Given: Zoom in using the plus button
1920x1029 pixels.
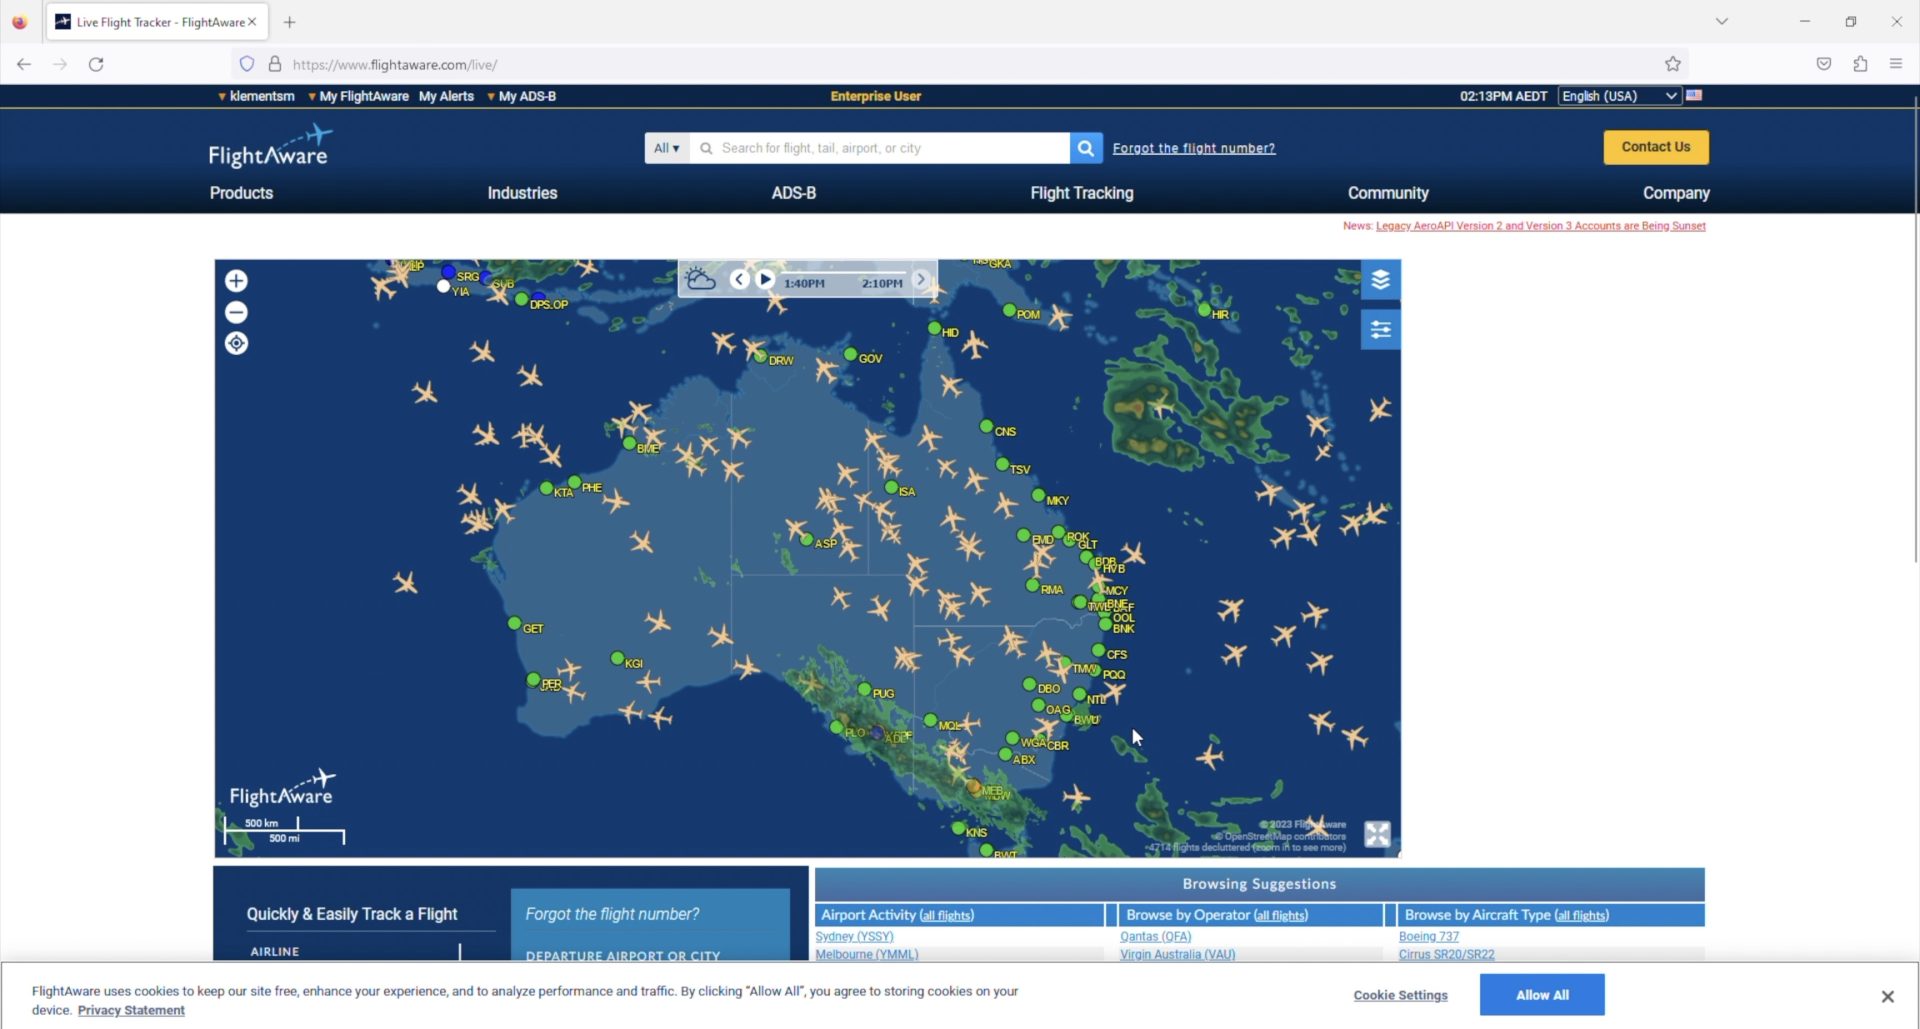Looking at the screenshot, I should (x=236, y=281).
